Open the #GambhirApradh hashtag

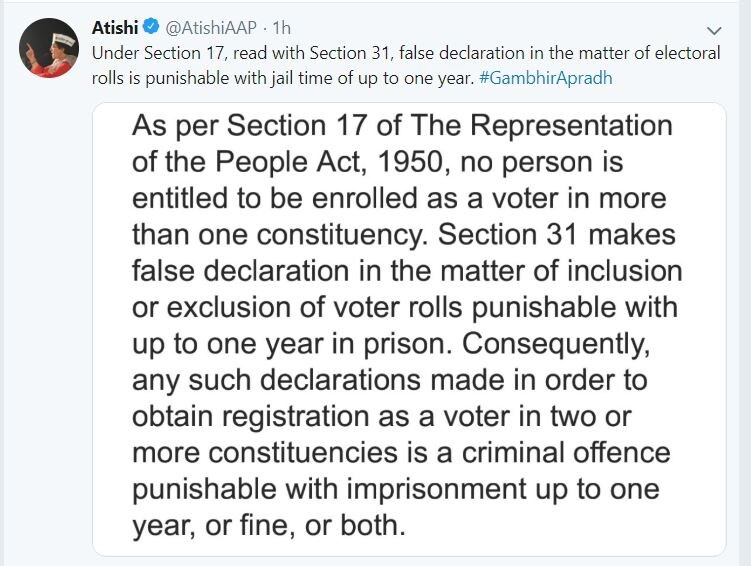click(x=546, y=78)
